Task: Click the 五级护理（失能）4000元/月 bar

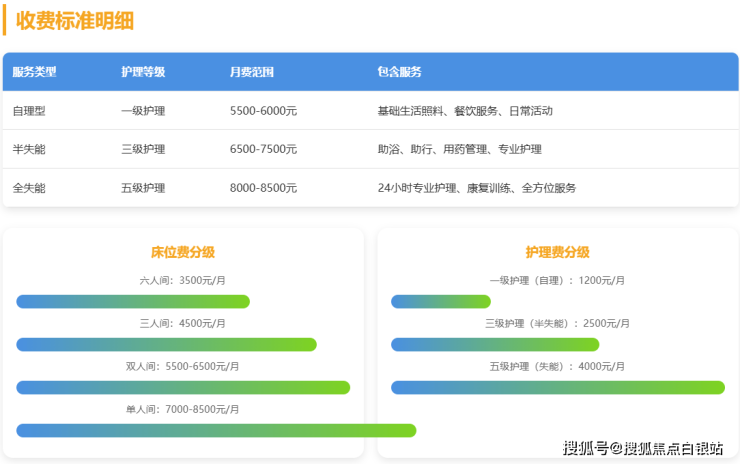Action: click(557, 388)
